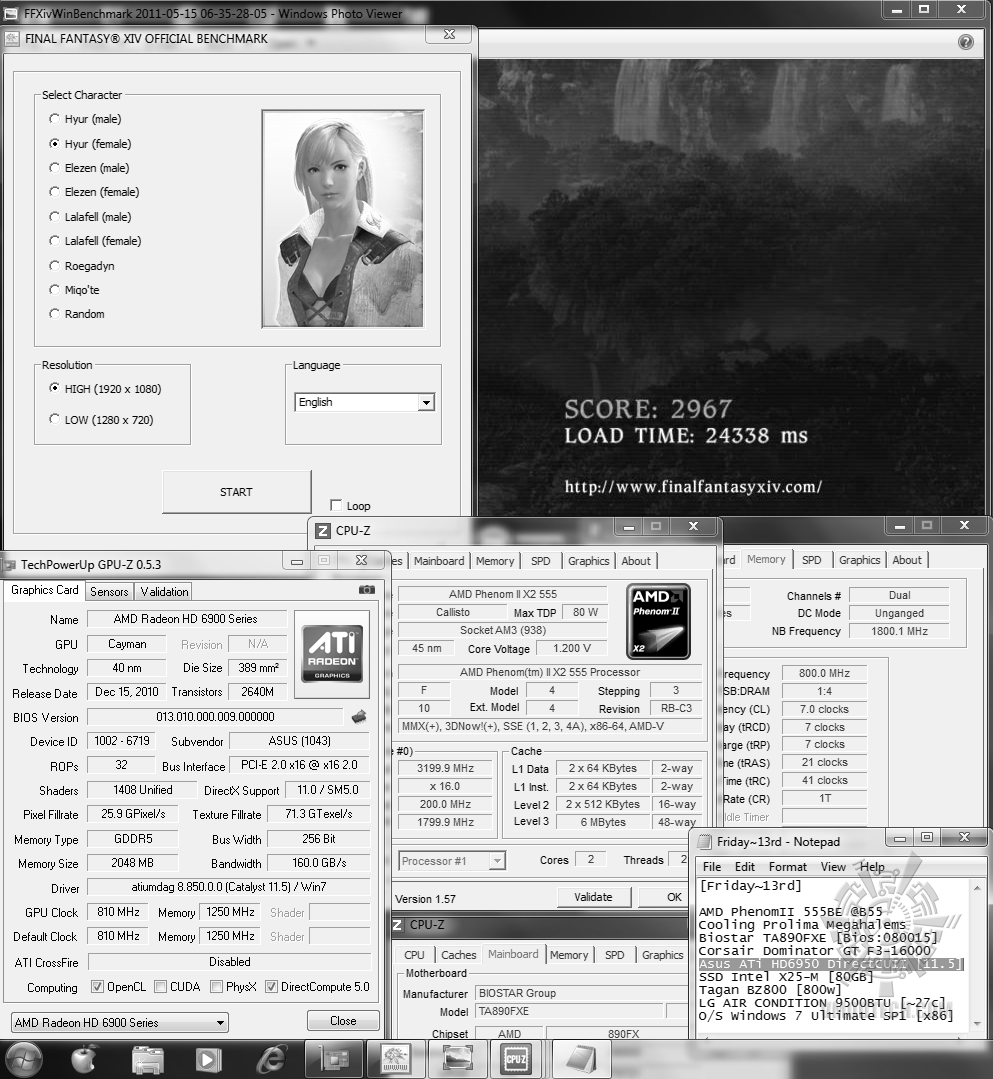Open the Caches tab in lower CPU-Z window
This screenshot has height=1079, width=993.
pyautogui.click(x=458, y=955)
